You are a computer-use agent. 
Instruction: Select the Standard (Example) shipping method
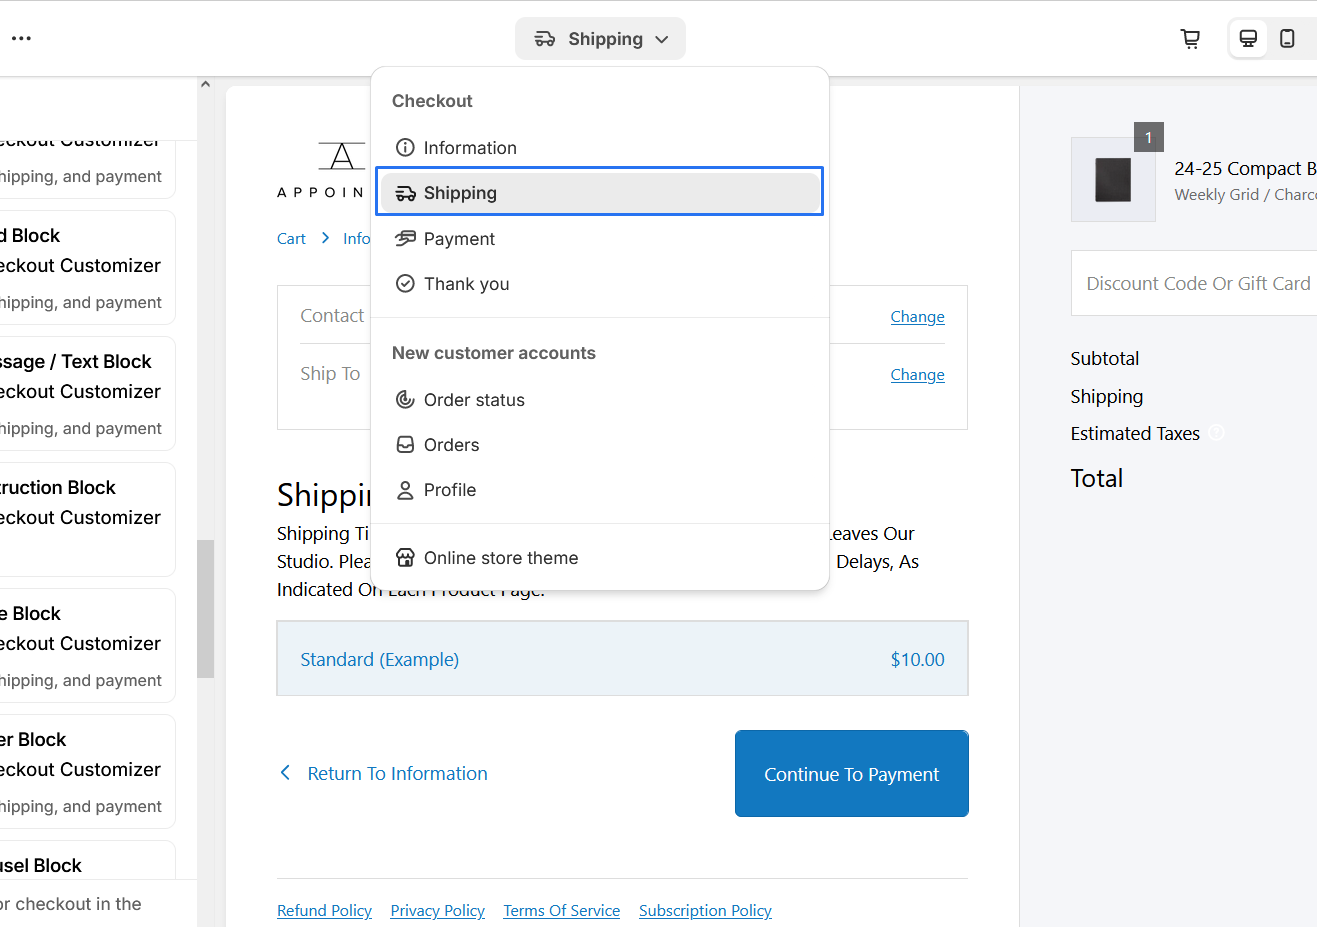point(622,659)
